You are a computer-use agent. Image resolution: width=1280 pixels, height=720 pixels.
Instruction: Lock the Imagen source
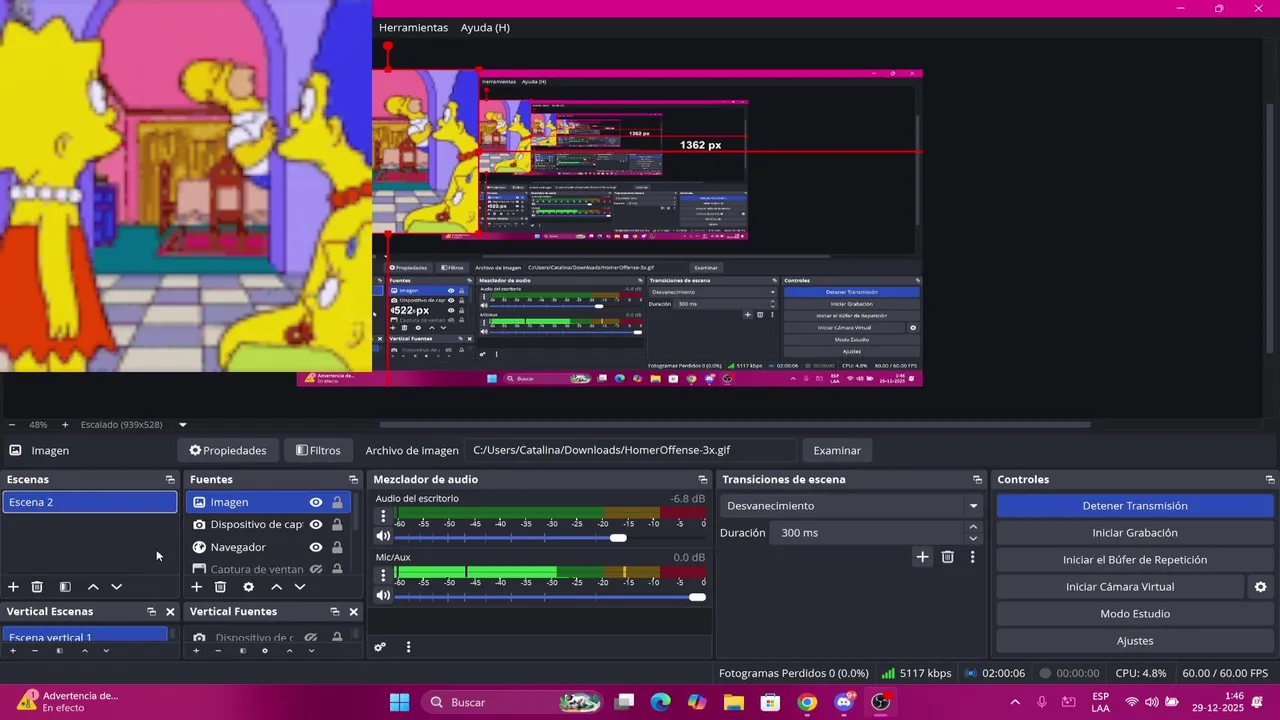point(337,503)
